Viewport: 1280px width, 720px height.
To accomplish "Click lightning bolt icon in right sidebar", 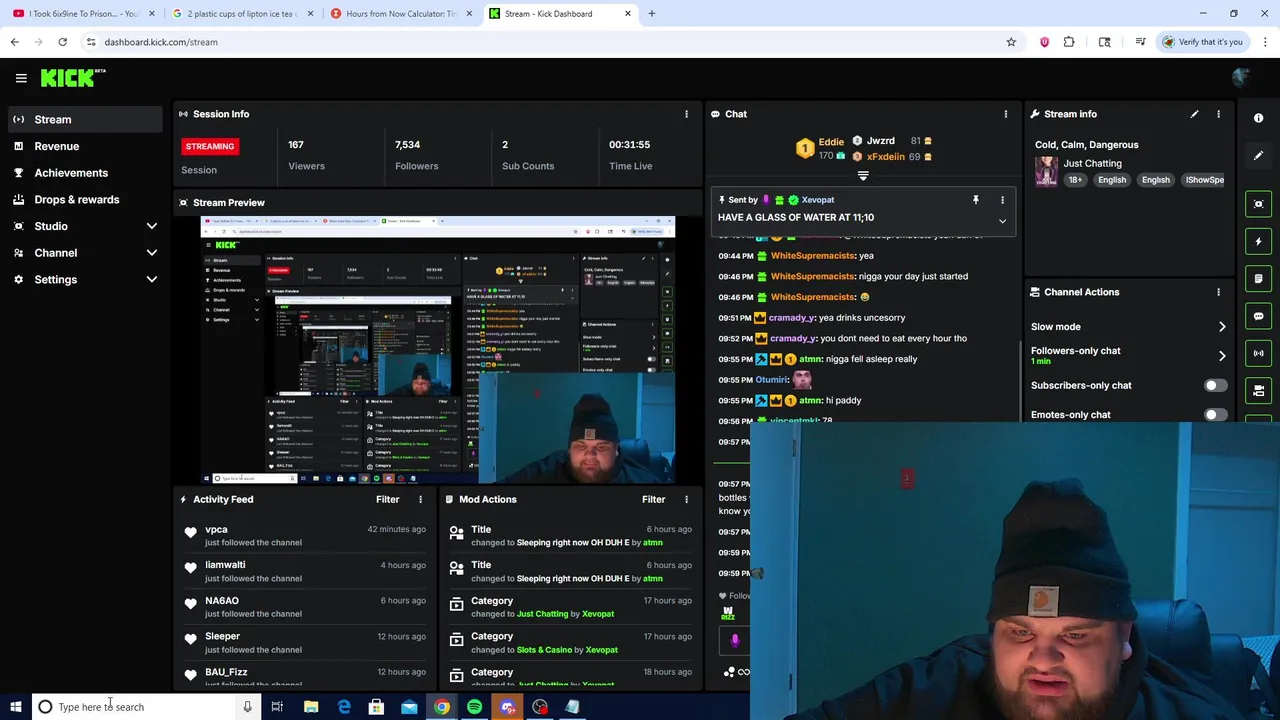I will (1259, 241).
